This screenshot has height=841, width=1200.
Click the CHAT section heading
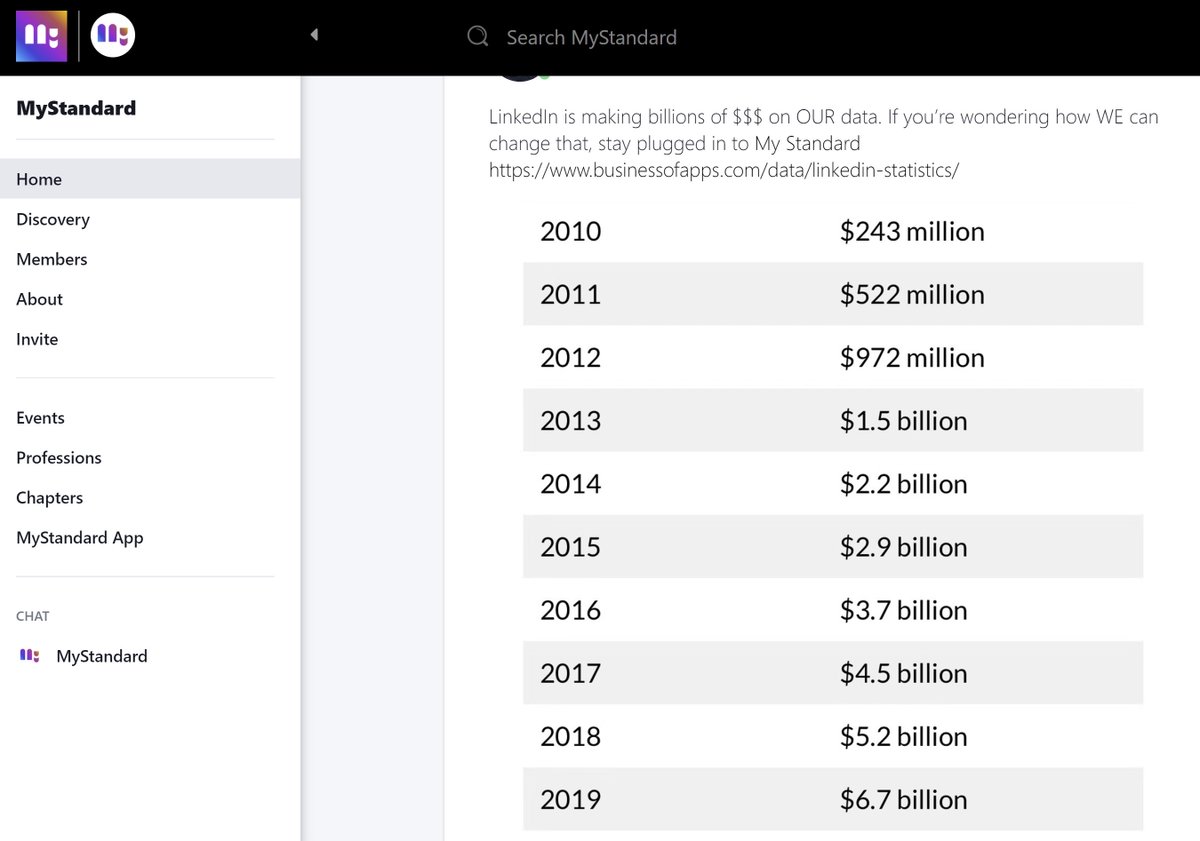click(x=33, y=616)
